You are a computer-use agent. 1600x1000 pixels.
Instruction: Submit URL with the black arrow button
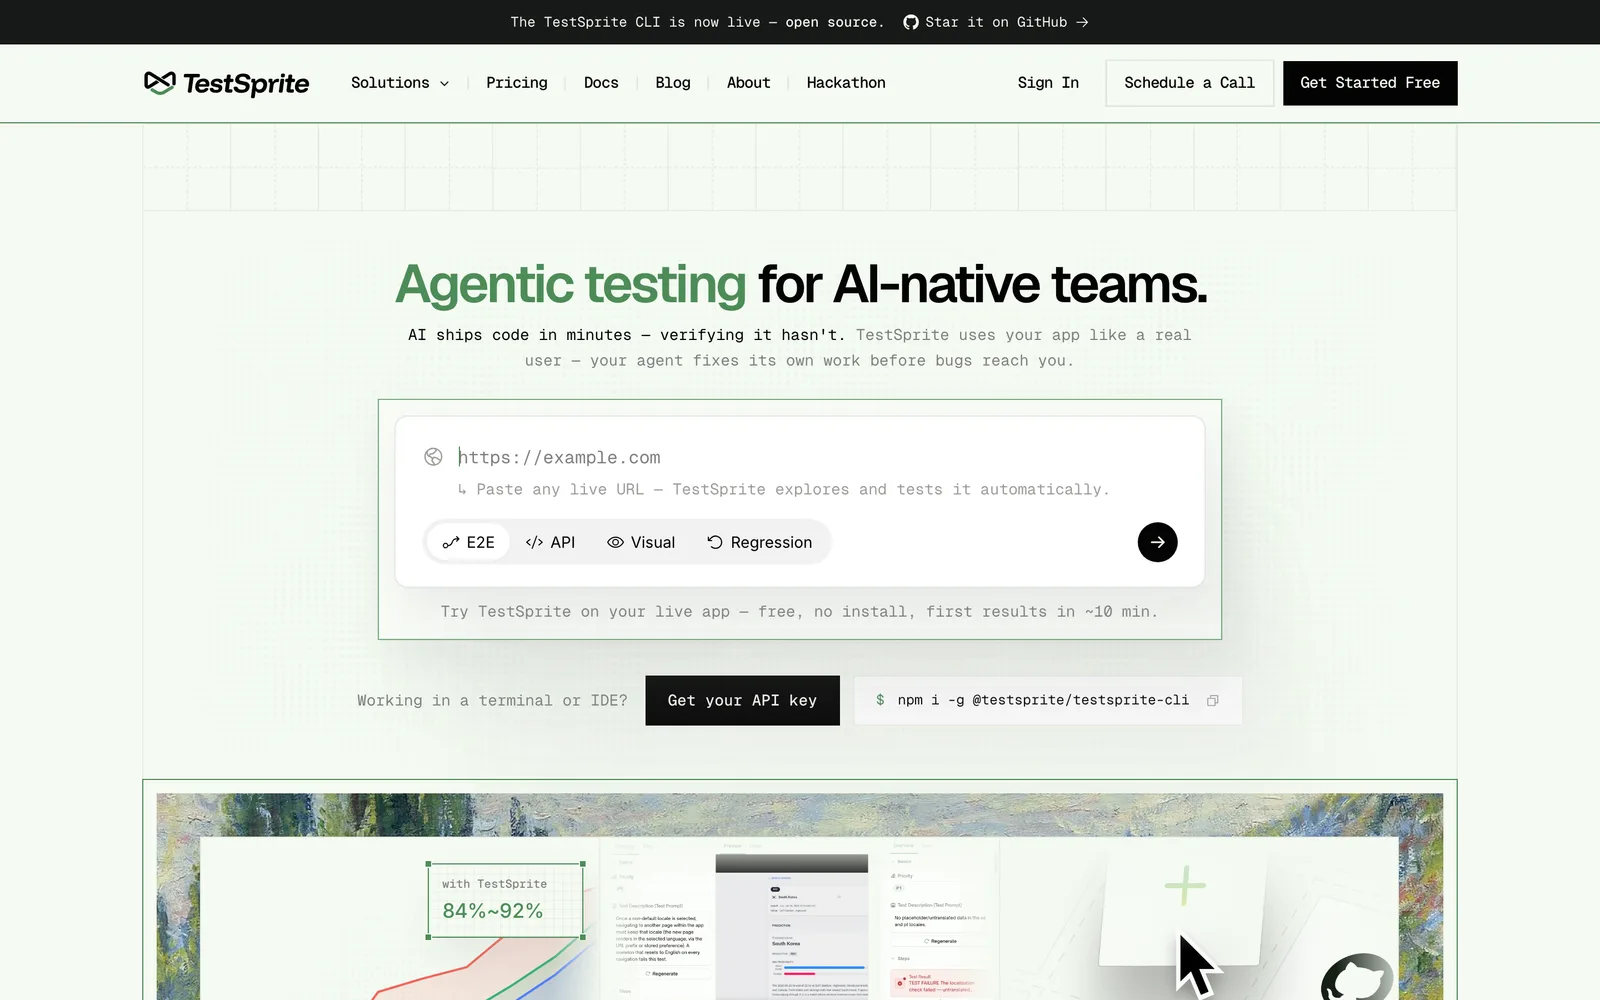coord(1157,542)
